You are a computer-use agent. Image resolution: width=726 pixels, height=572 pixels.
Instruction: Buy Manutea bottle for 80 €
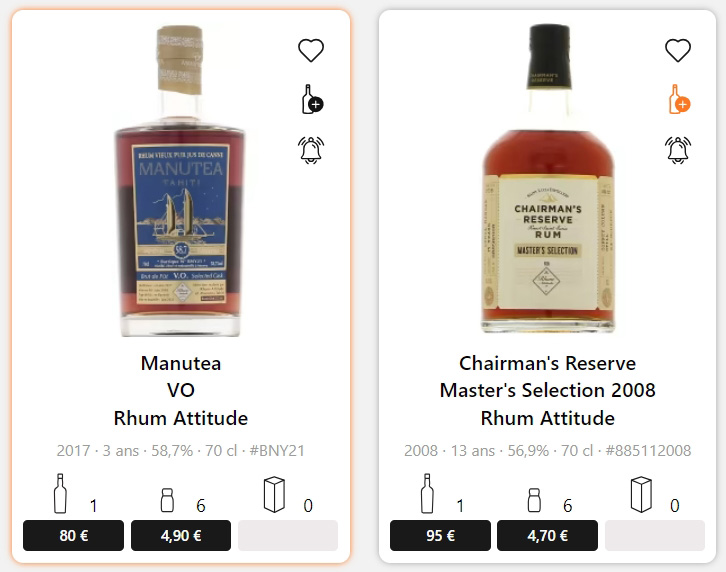[73, 535]
